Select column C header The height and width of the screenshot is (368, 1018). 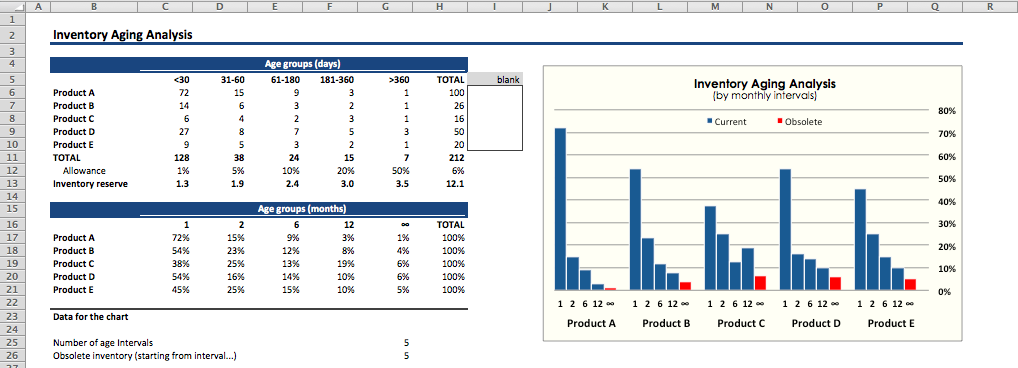[166, 7]
